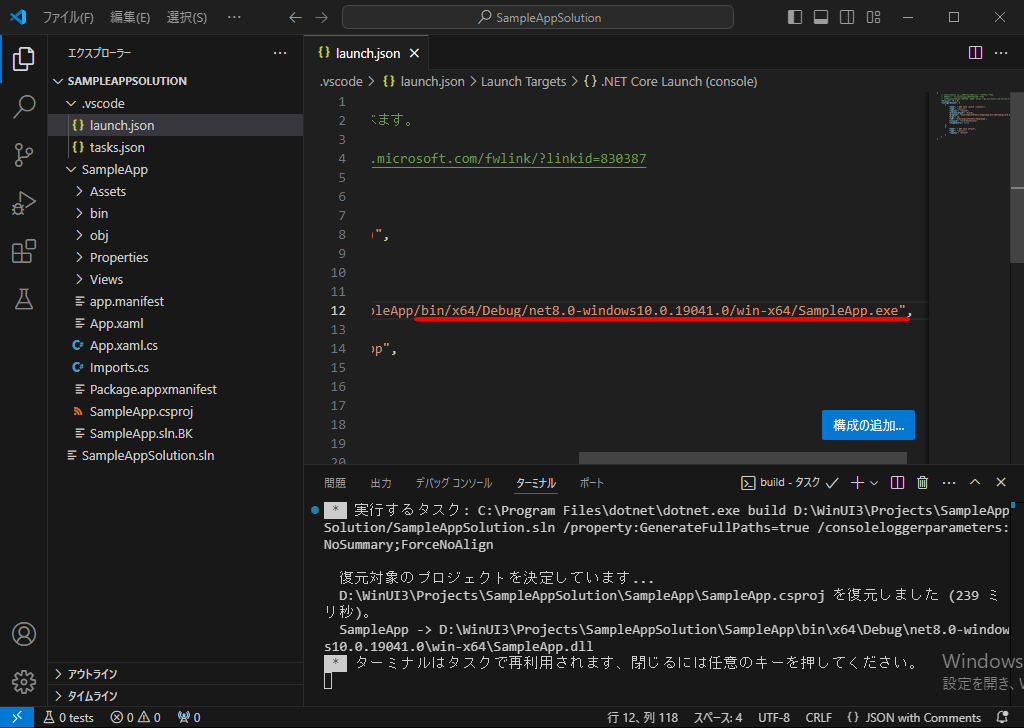Kill terminal with trash icon
Screen dimensions: 1024x728
[922, 483]
